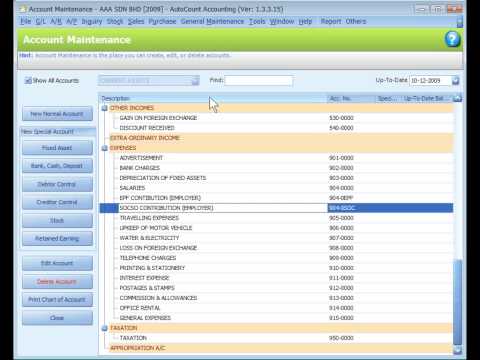Click the scroll-up arrow above the account list
Image resolution: width=480 pixels, height=360 pixels.
click(x=458, y=98)
